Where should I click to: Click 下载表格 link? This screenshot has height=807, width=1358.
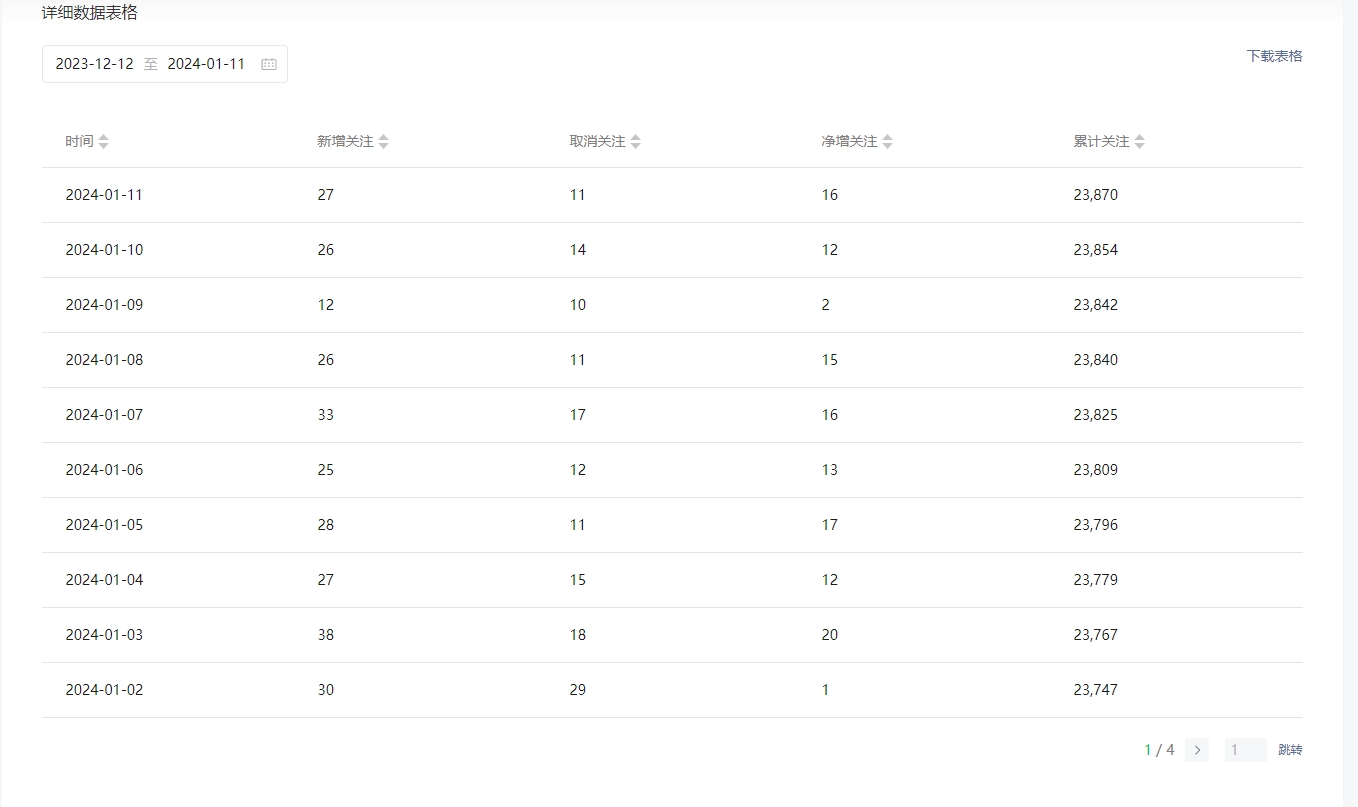click(1274, 56)
